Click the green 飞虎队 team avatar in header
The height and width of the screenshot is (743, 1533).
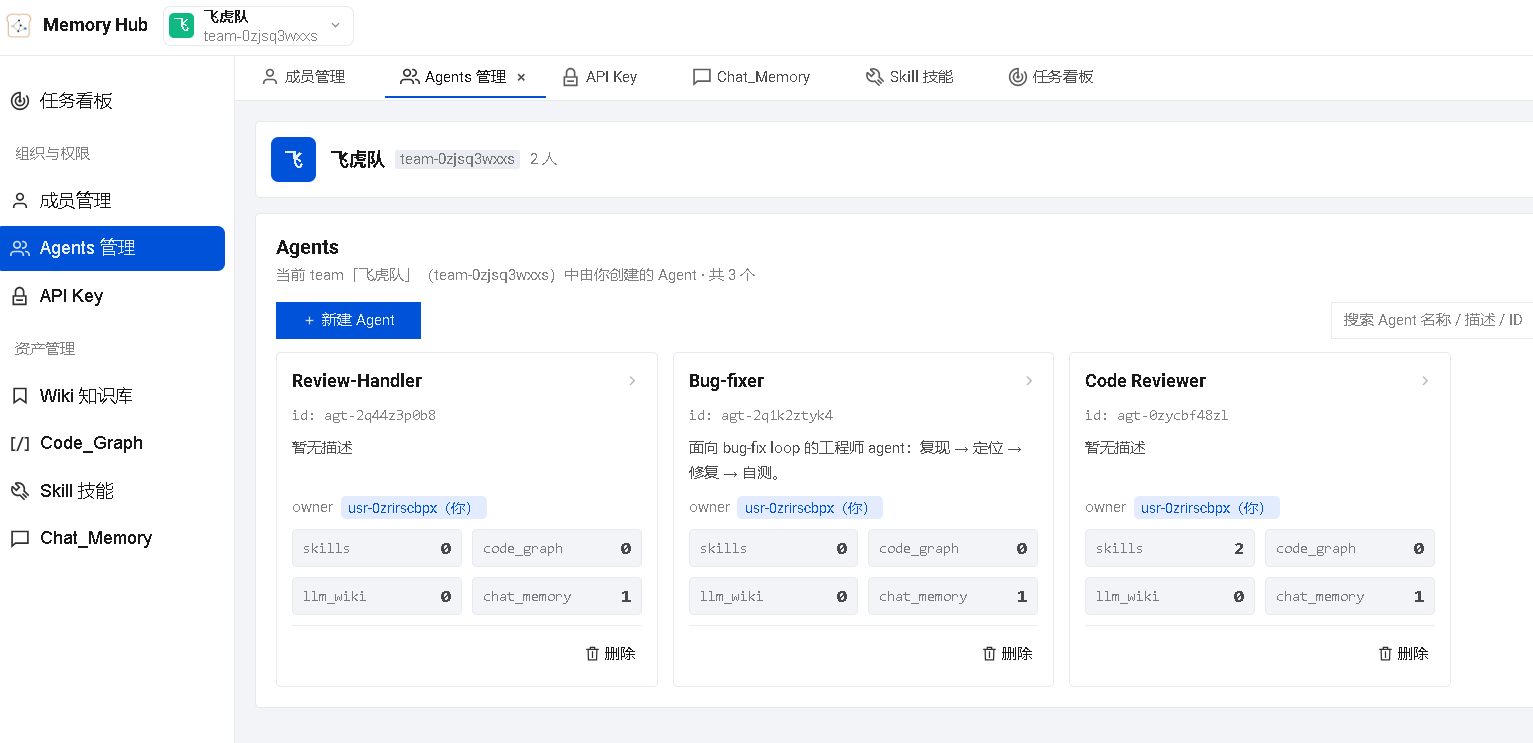[x=181, y=26]
